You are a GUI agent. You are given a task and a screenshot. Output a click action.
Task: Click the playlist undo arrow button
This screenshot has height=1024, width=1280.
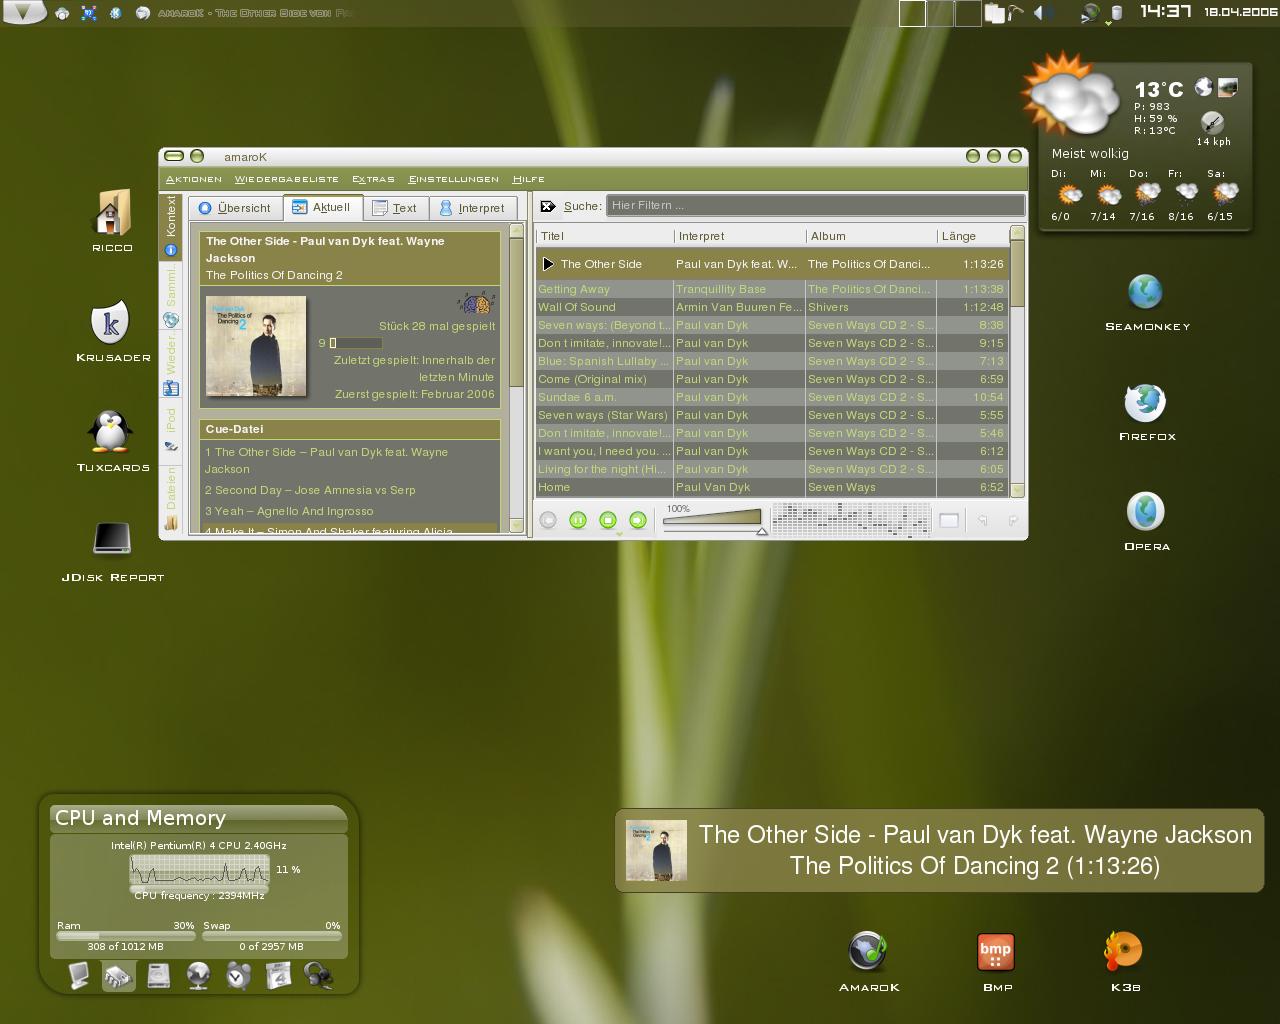pyautogui.click(x=982, y=520)
